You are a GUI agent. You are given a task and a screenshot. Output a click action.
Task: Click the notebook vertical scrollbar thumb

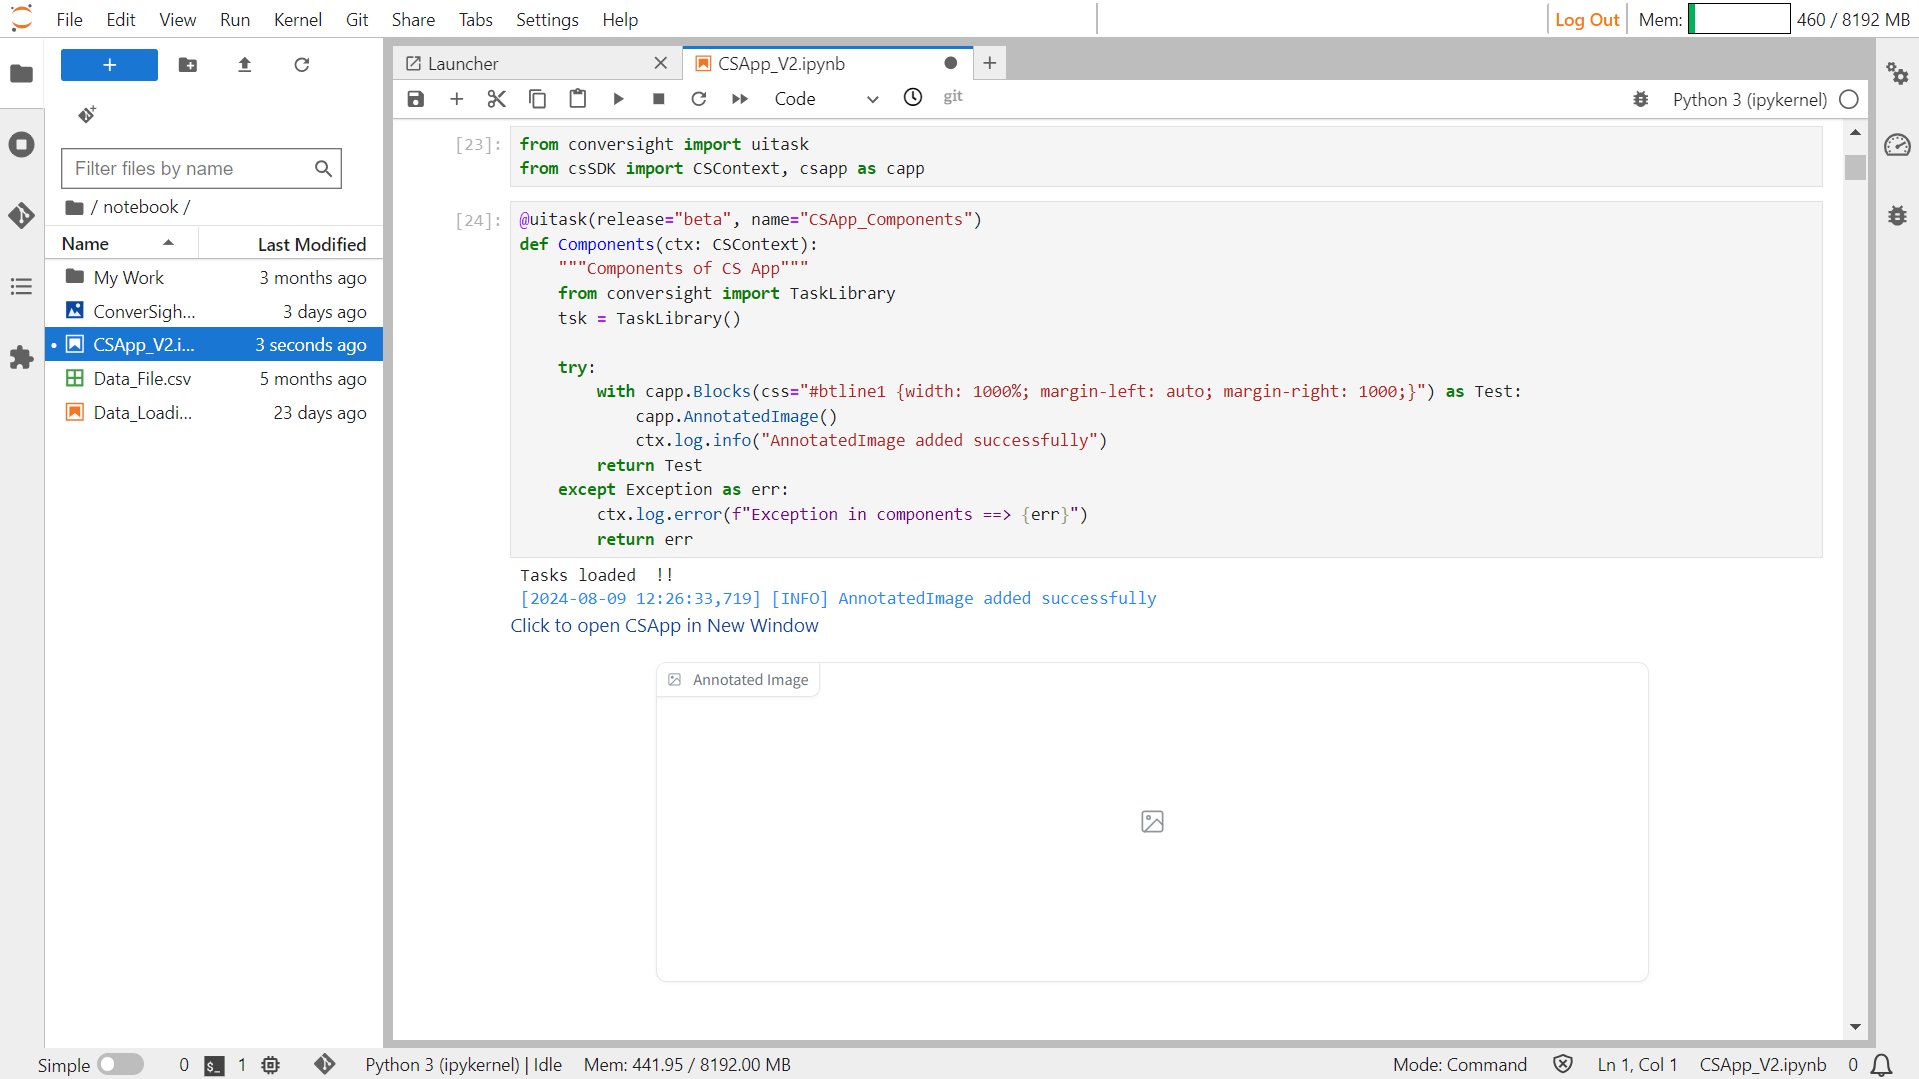click(x=1855, y=167)
